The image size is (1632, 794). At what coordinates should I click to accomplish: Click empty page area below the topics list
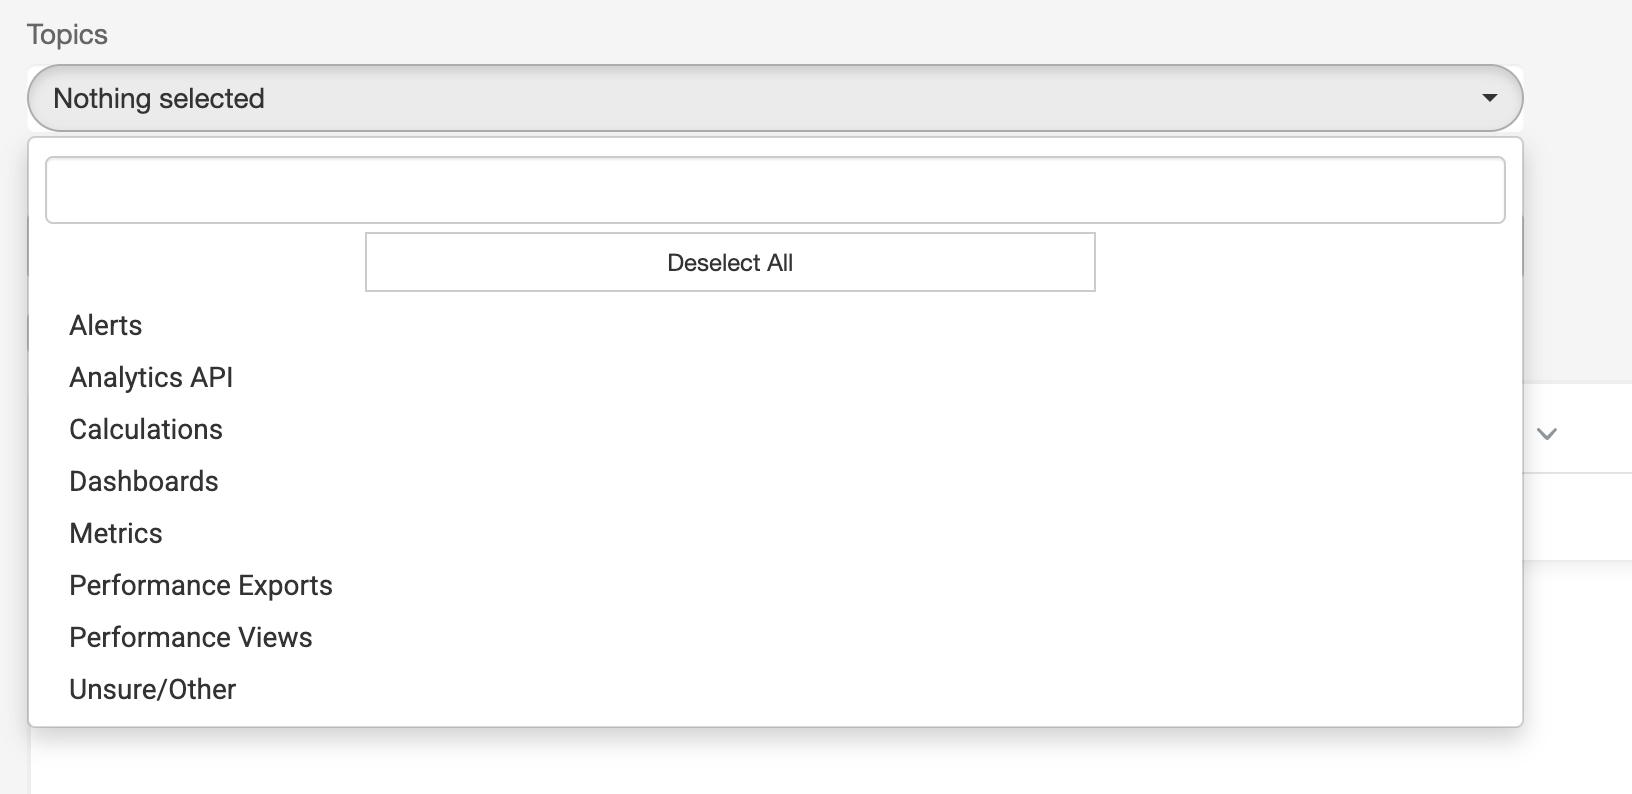(x=800, y=765)
